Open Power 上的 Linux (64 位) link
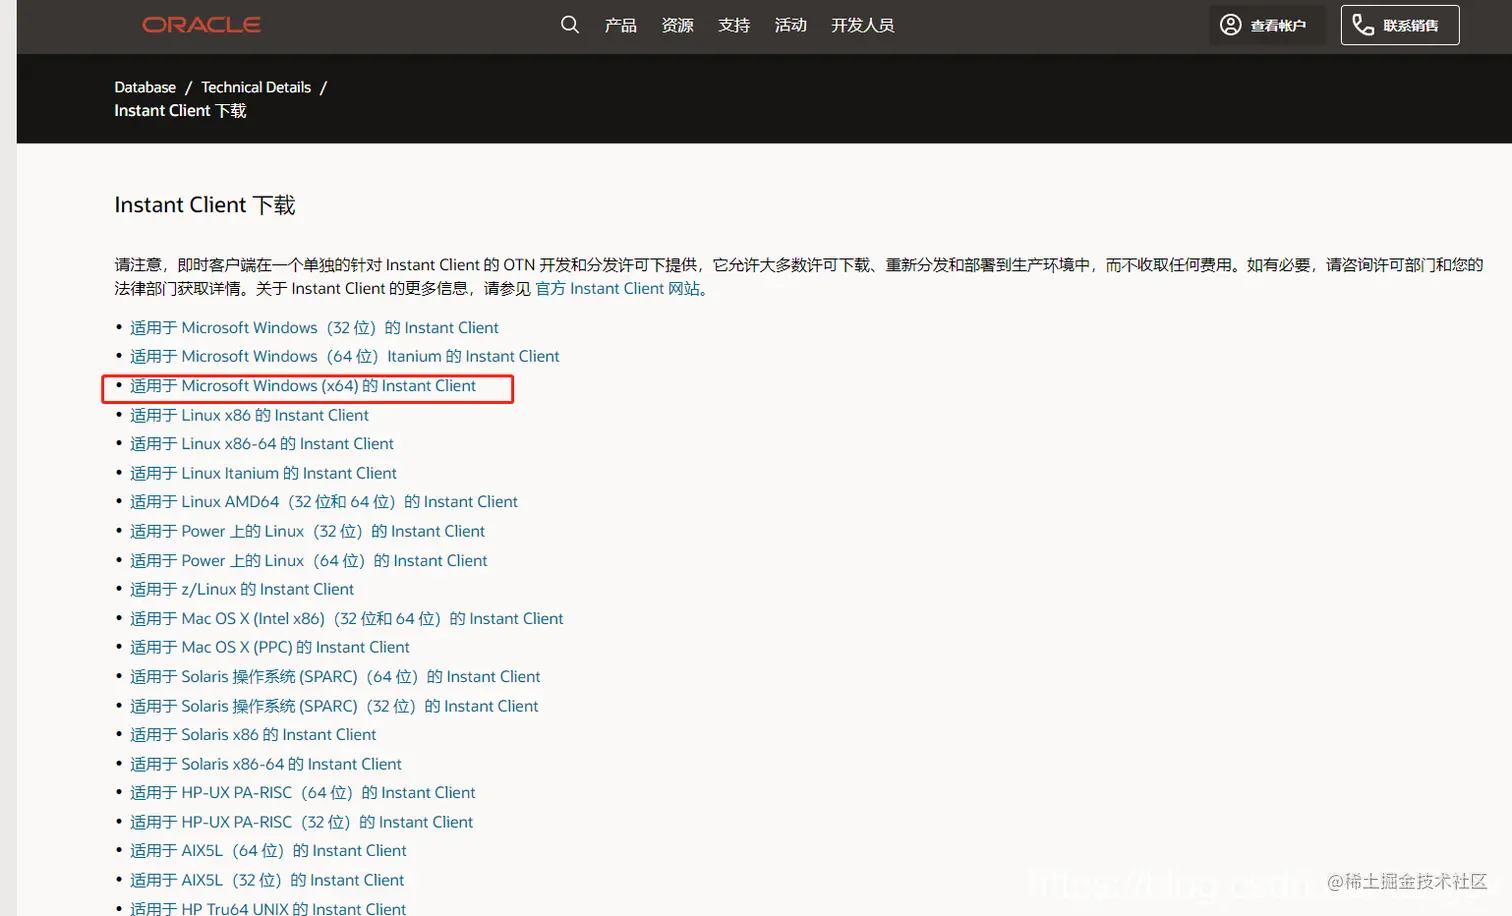 click(309, 560)
